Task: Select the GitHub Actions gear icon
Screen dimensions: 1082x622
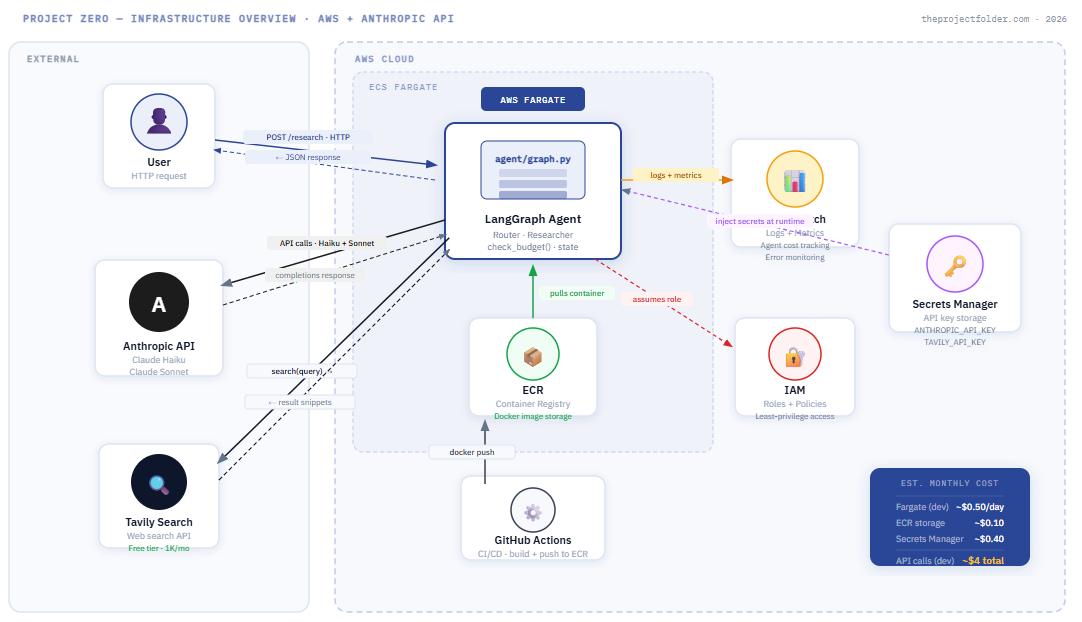Action: [x=533, y=512]
